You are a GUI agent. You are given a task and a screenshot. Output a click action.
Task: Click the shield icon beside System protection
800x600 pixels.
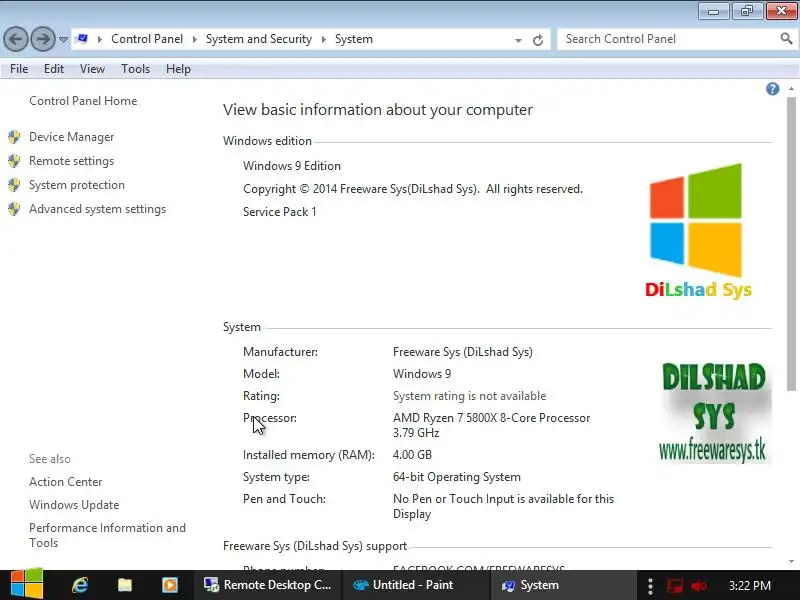tap(14, 185)
